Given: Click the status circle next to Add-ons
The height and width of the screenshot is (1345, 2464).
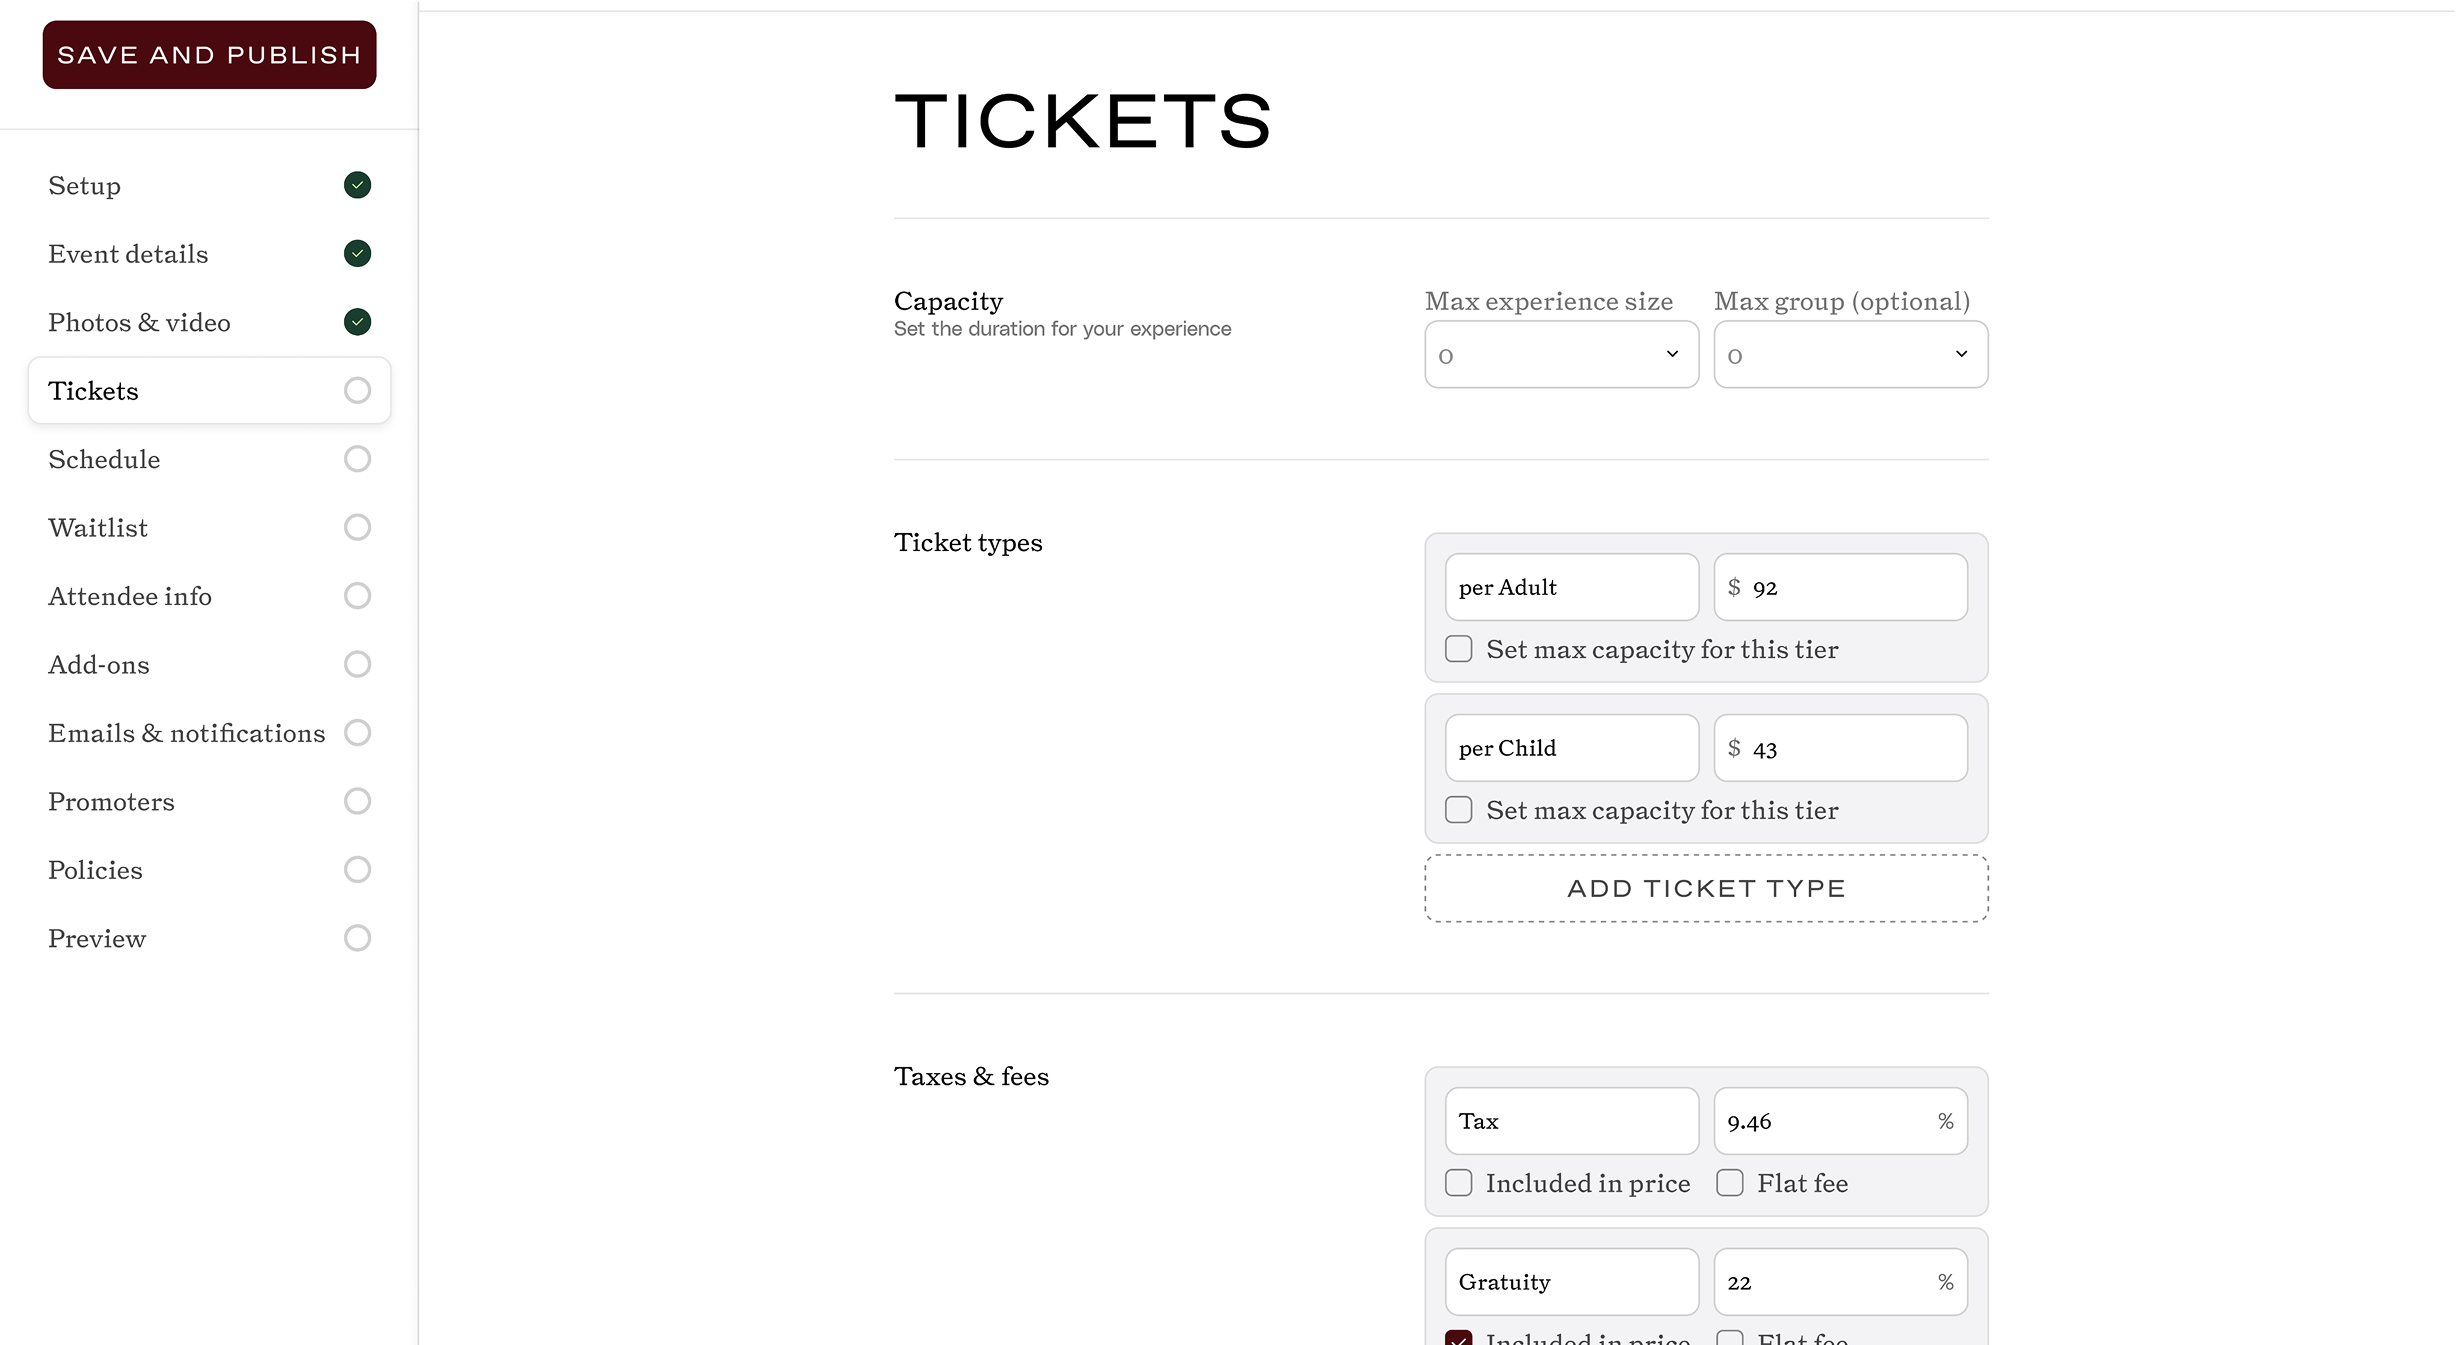Looking at the screenshot, I should [x=357, y=664].
